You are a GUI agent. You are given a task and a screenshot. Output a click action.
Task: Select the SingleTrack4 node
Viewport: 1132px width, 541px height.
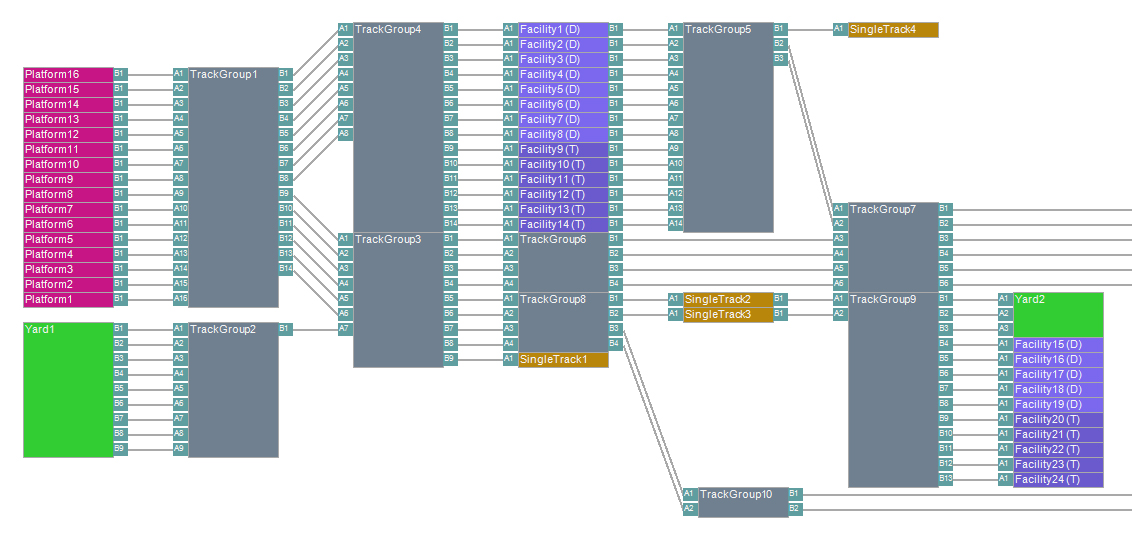[x=893, y=30]
